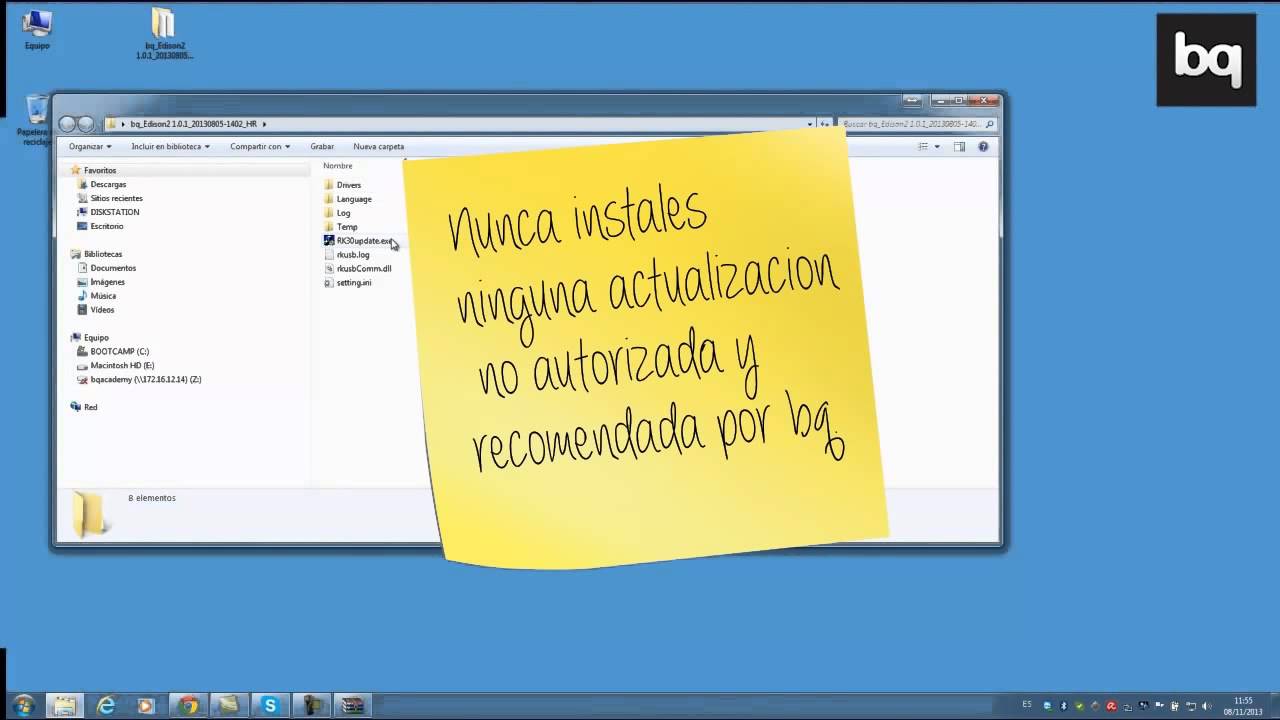
Task: Select the RK30update.exe file
Action: [x=358, y=241]
